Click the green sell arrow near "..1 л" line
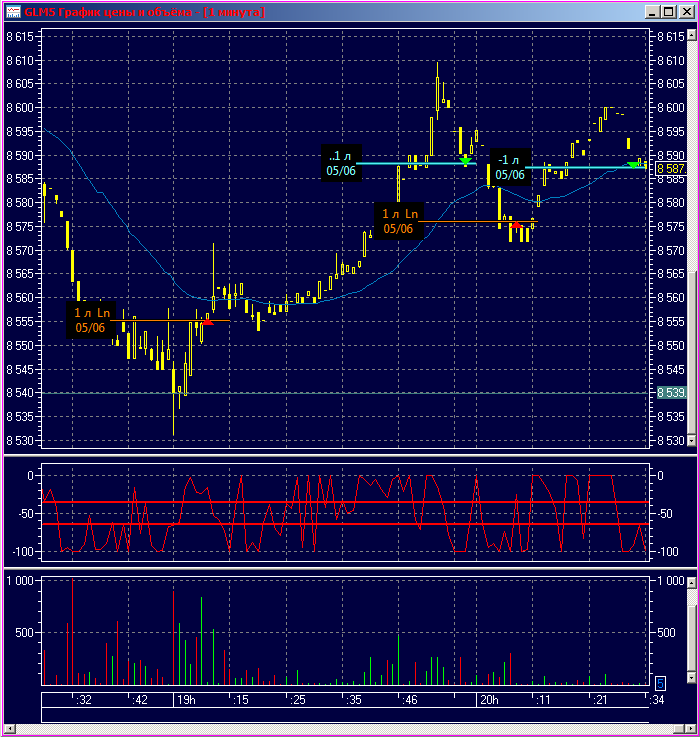 (465, 160)
